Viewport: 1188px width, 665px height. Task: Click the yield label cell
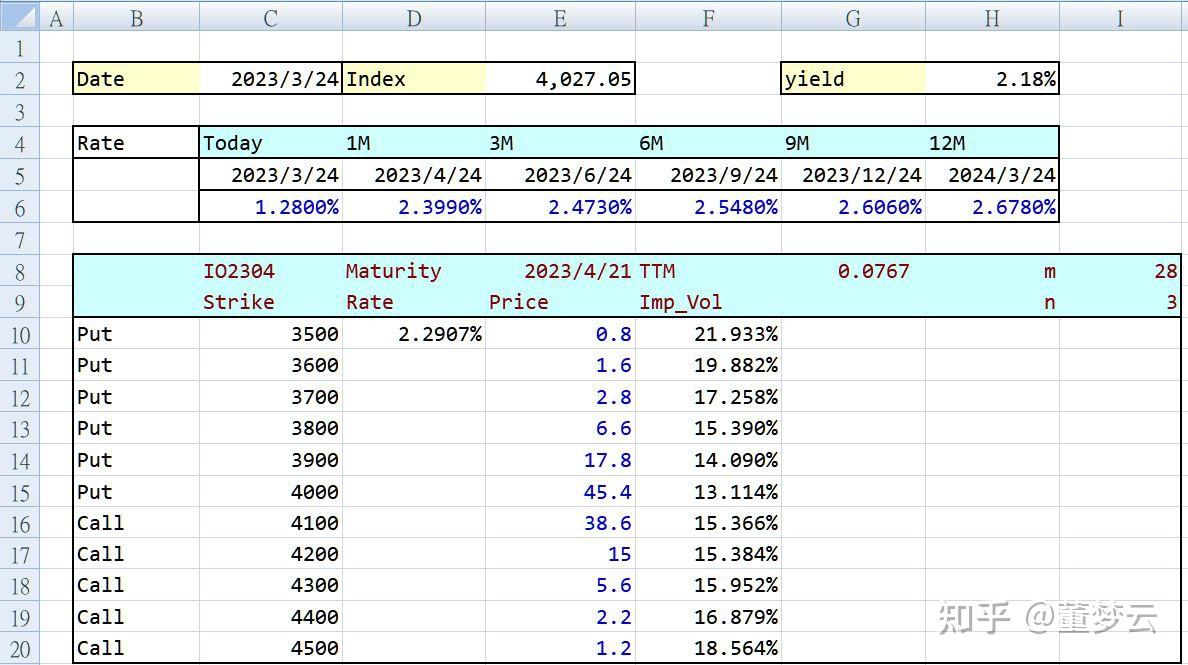pyautogui.click(x=853, y=79)
